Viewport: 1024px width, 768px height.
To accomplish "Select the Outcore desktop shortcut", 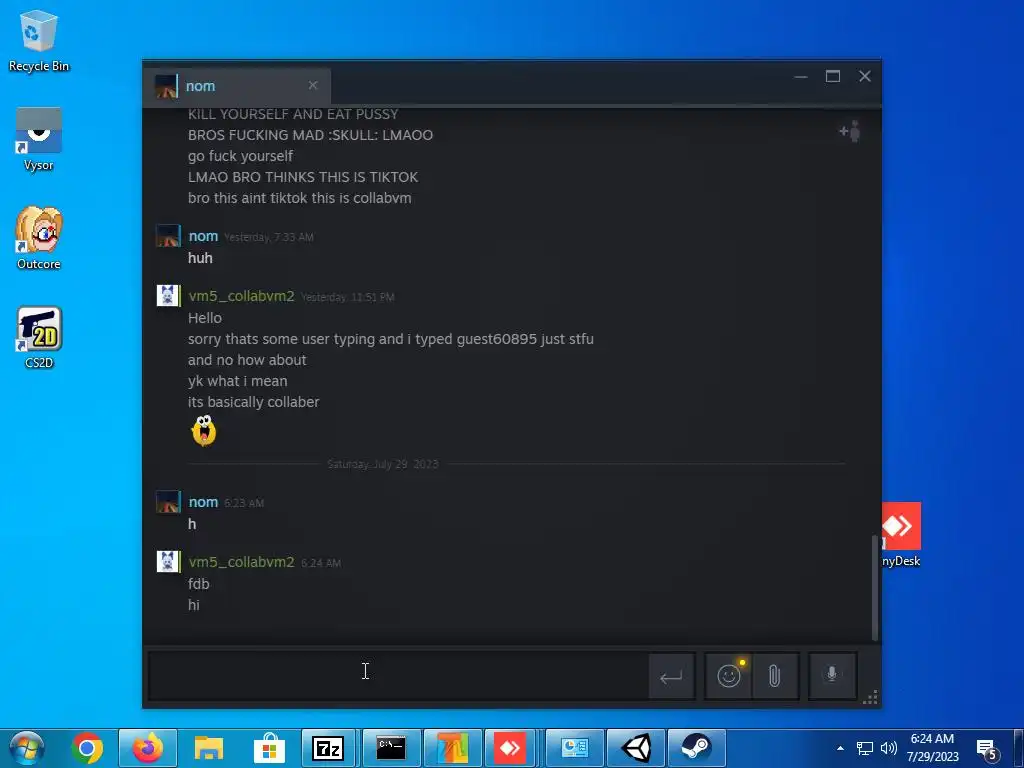I will [x=39, y=238].
